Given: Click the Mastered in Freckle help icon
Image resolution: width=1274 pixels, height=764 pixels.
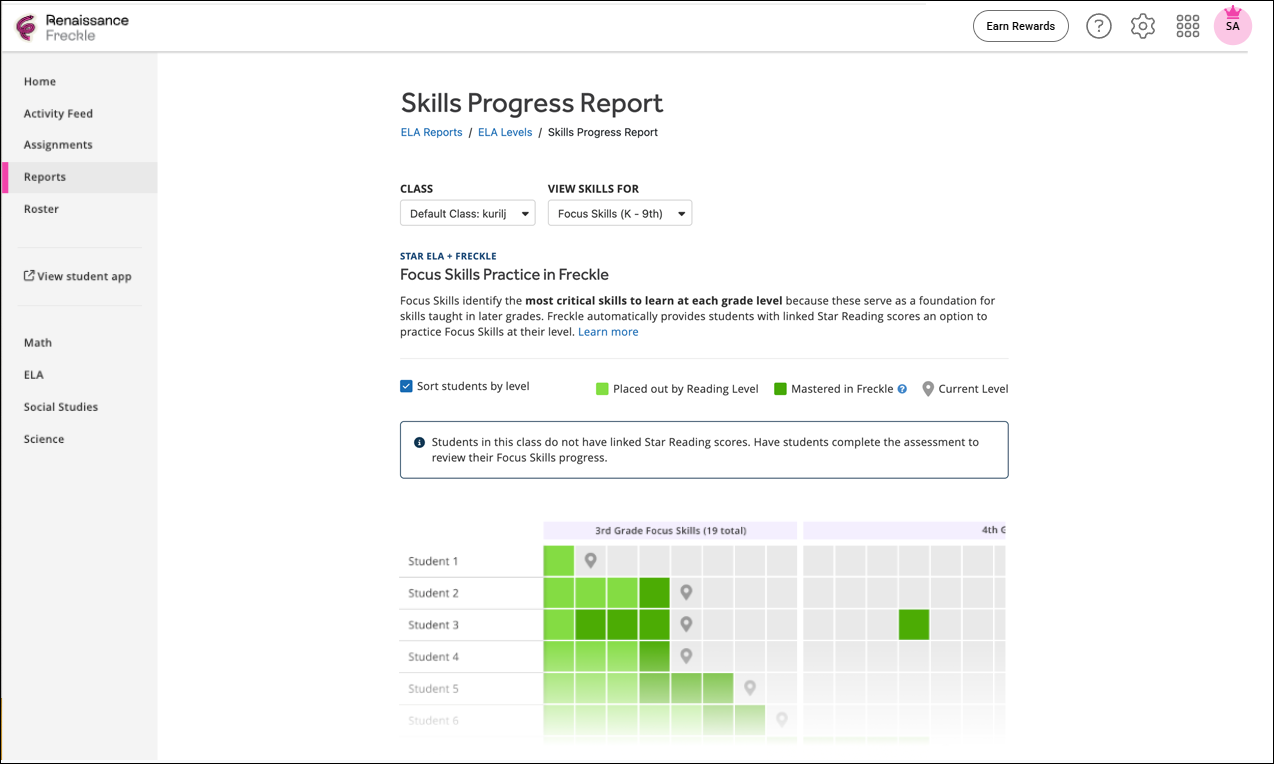Looking at the screenshot, I should click(902, 389).
